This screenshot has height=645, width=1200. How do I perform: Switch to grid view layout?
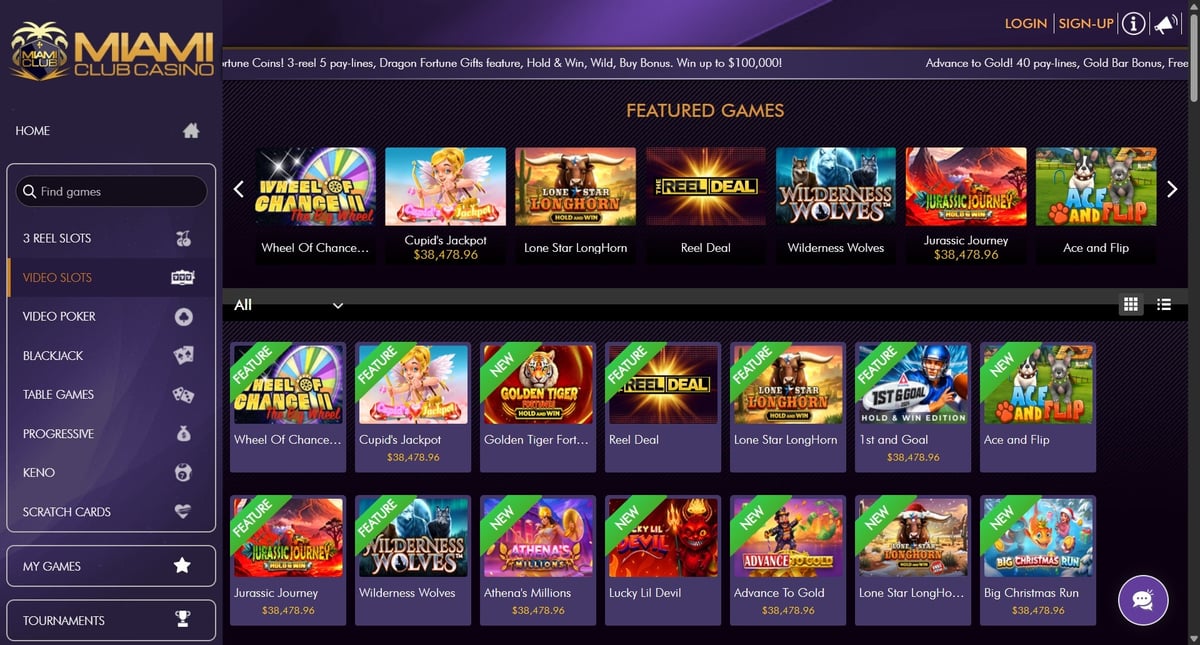[1132, 305]
